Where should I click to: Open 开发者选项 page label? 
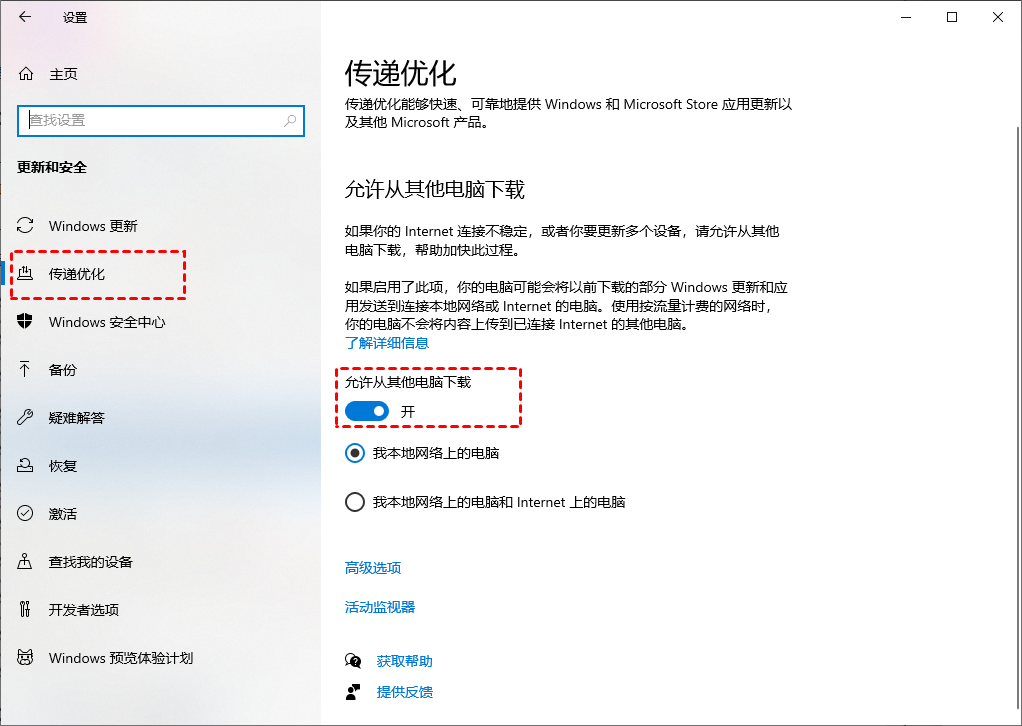pos(83,610)
